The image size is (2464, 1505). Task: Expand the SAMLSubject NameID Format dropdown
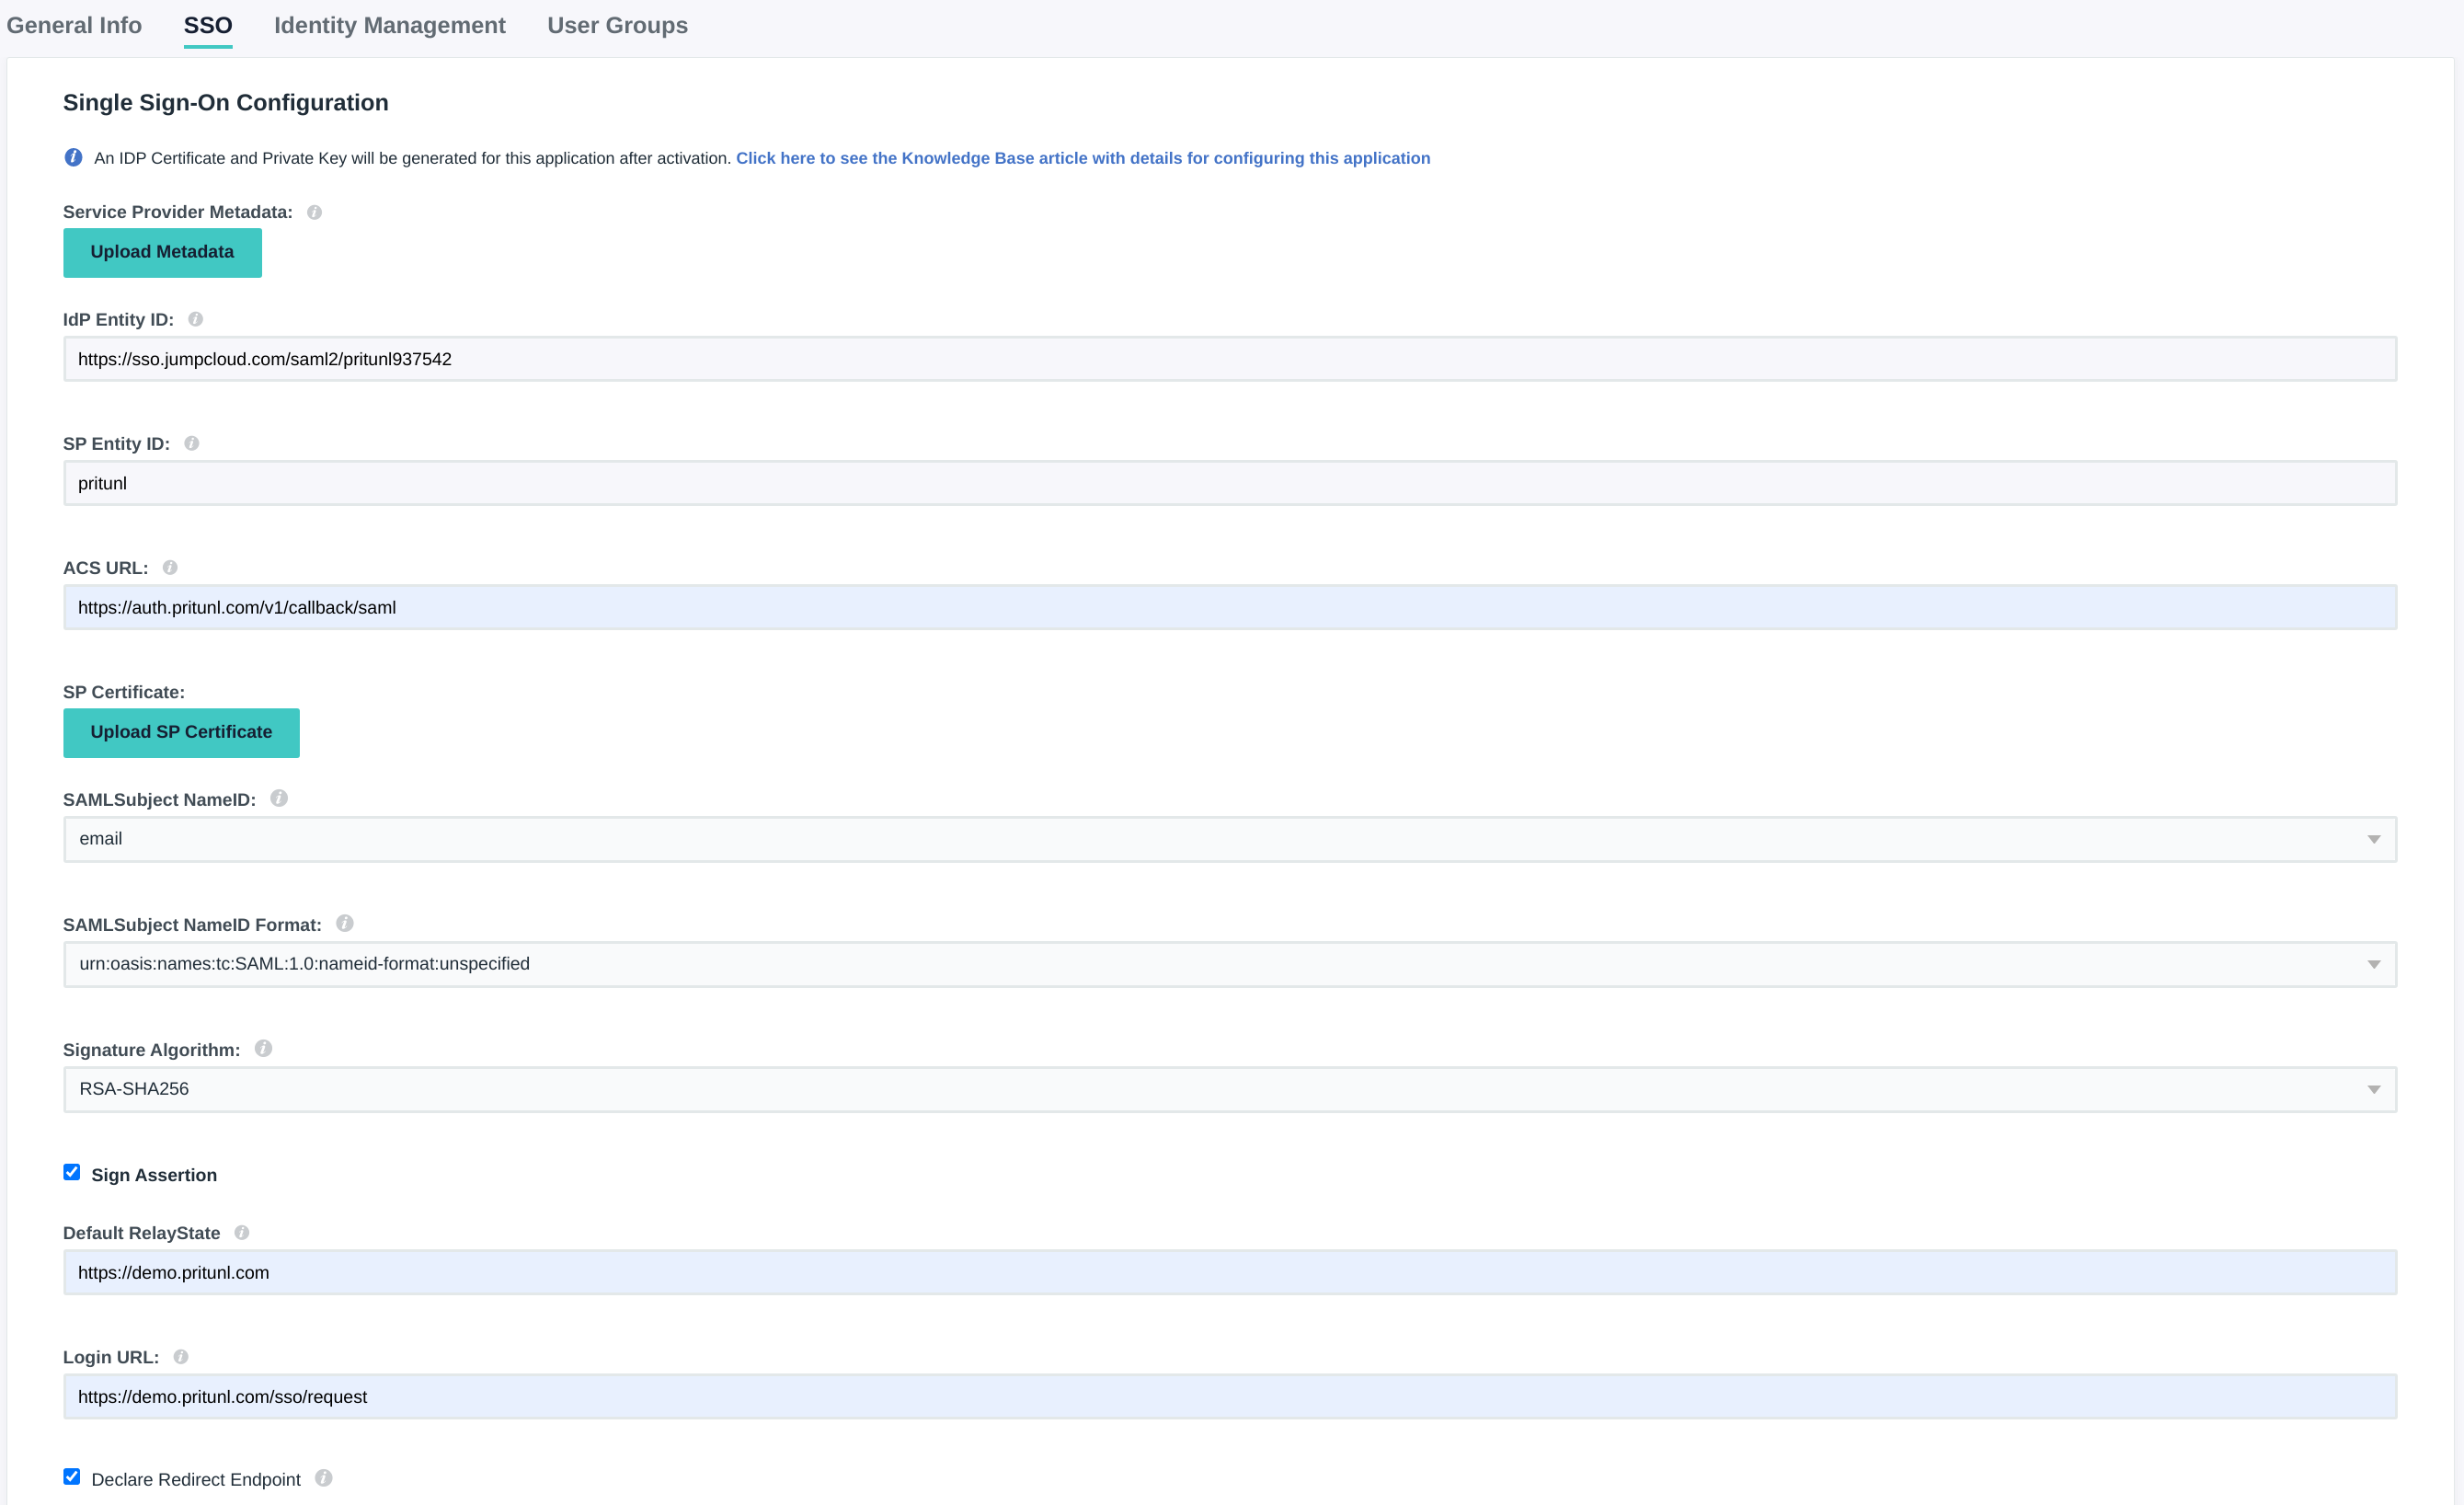click(1229, 964)
